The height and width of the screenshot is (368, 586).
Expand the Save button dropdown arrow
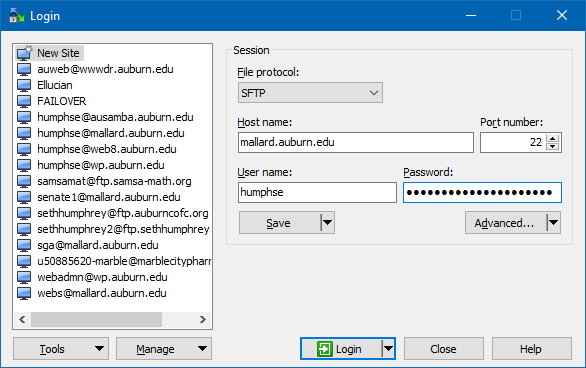(x=327, y=223)
